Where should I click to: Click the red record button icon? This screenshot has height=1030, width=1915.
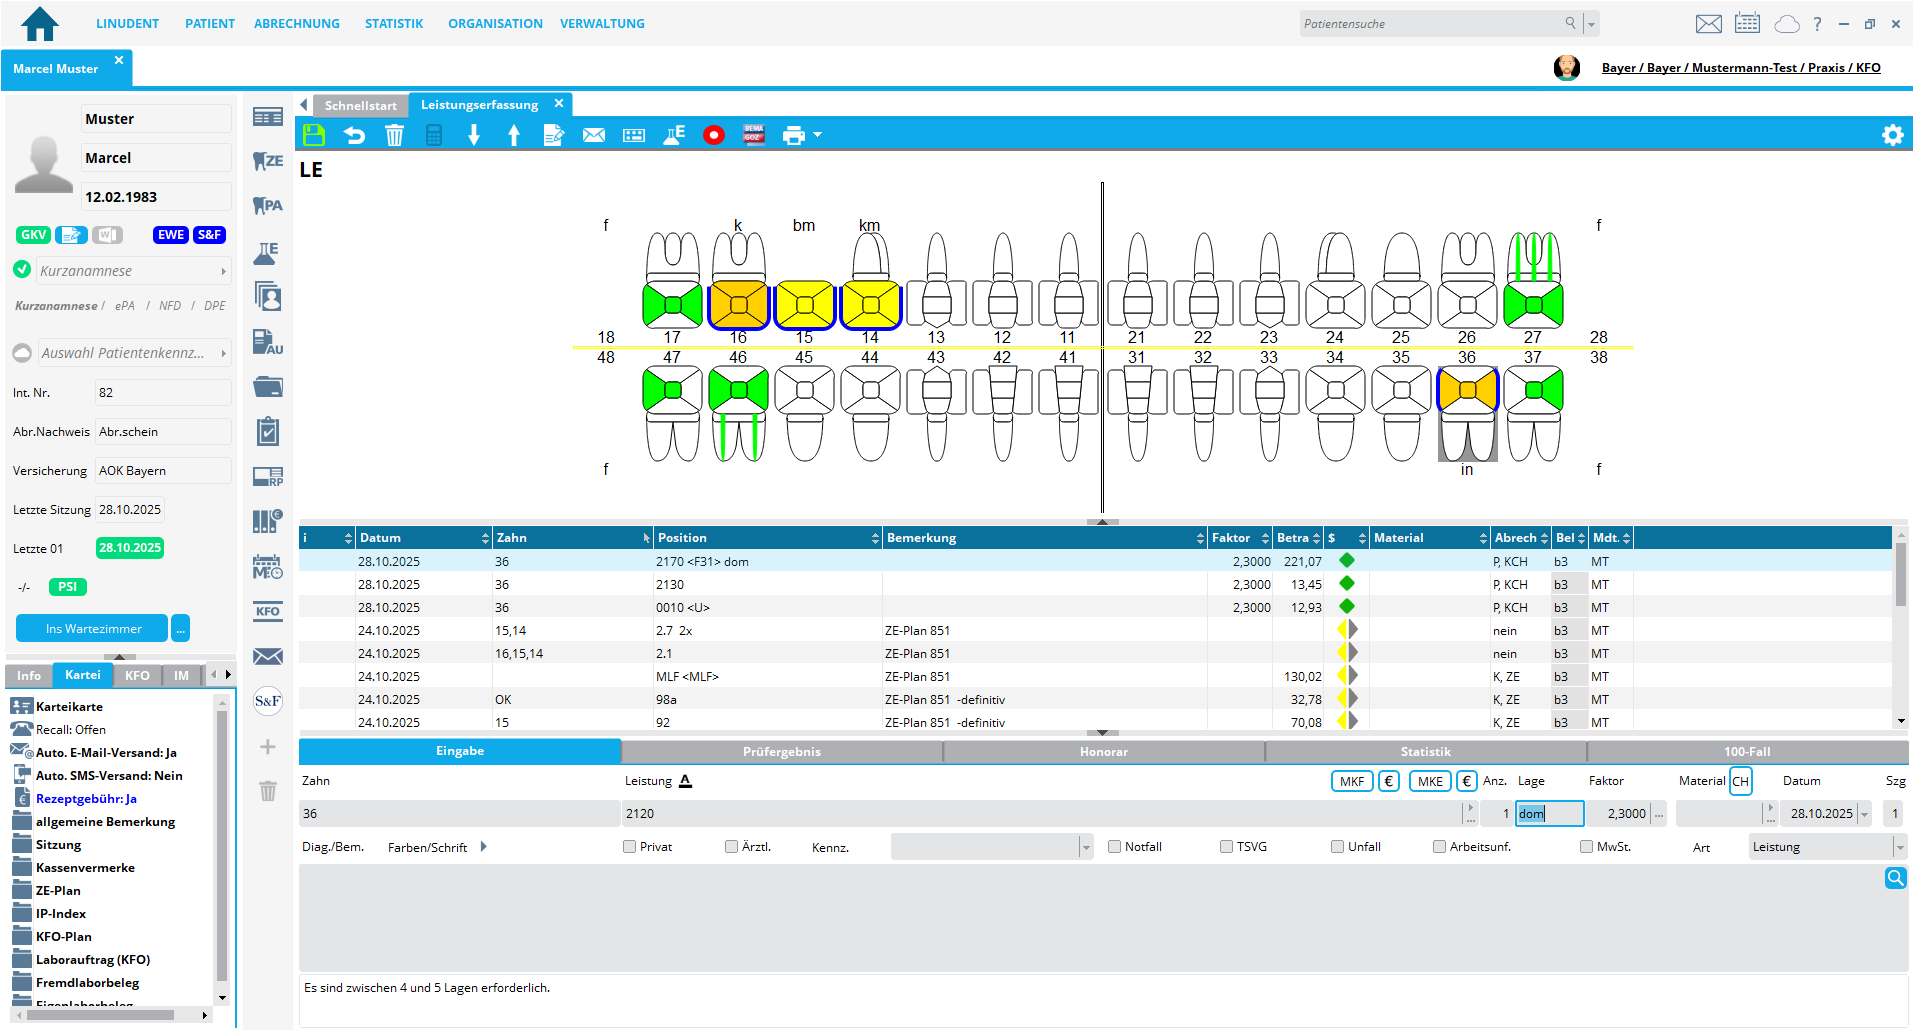[713, 135]
